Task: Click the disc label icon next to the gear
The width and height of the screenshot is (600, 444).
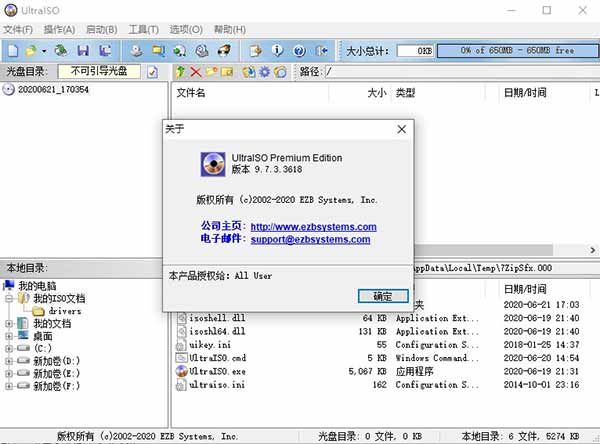Action: 280,72
